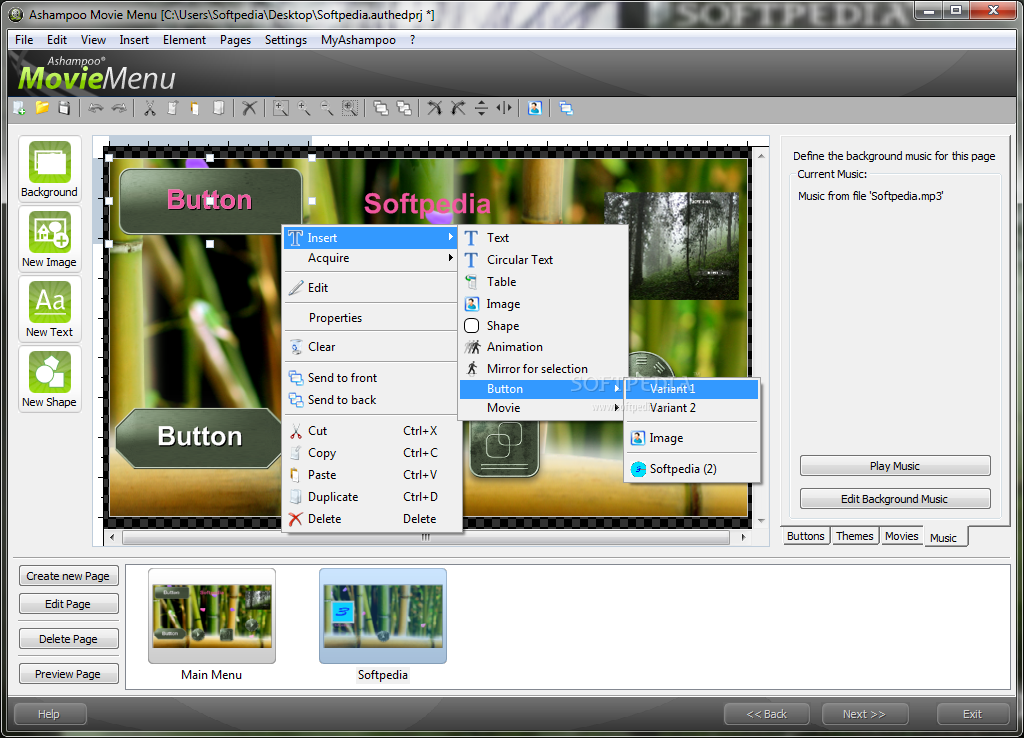Click Properties in the context menu
1024x738 pixels.
(371, 318)
